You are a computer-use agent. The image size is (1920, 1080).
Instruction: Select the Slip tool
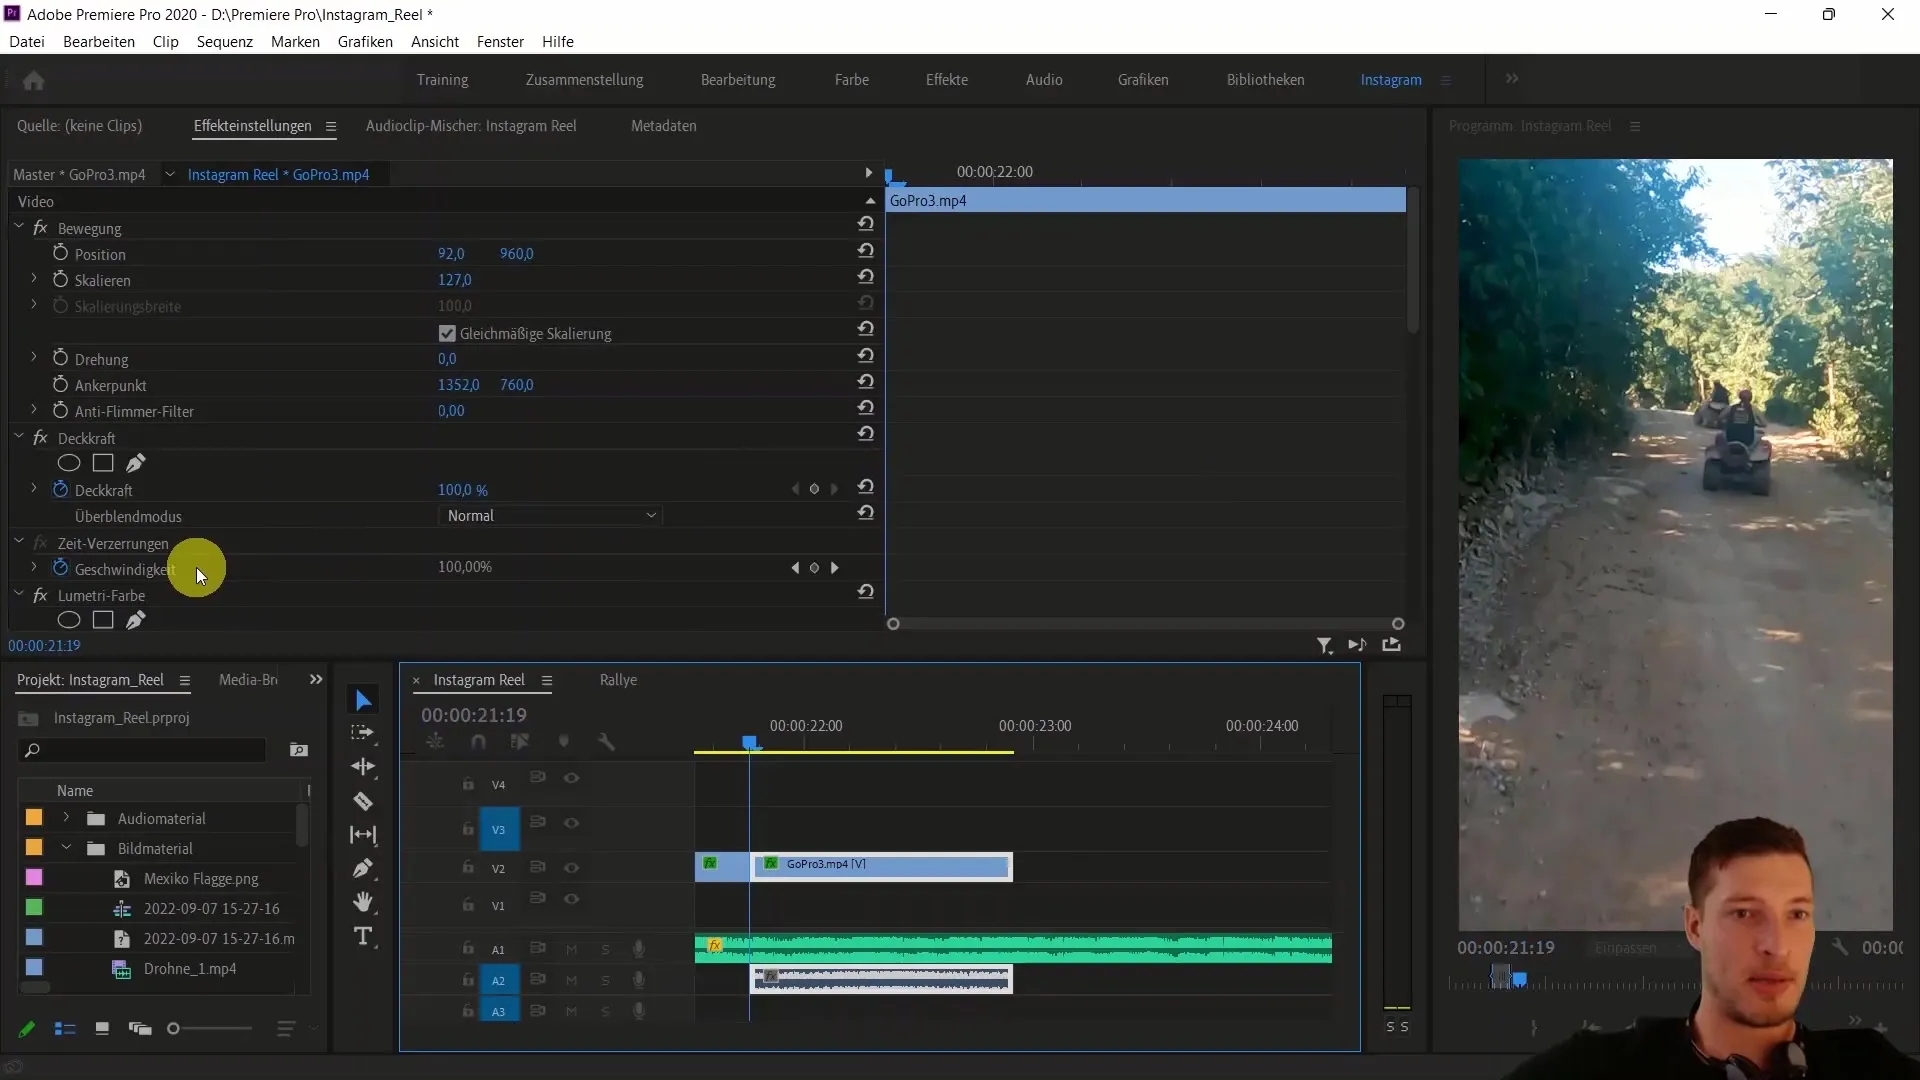pos(363,835)
